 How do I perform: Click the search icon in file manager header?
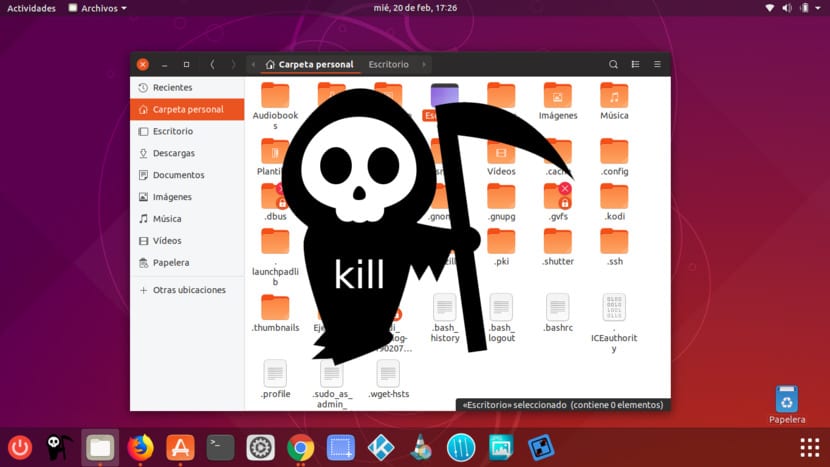pyautogui.click(x=613, y=64)
